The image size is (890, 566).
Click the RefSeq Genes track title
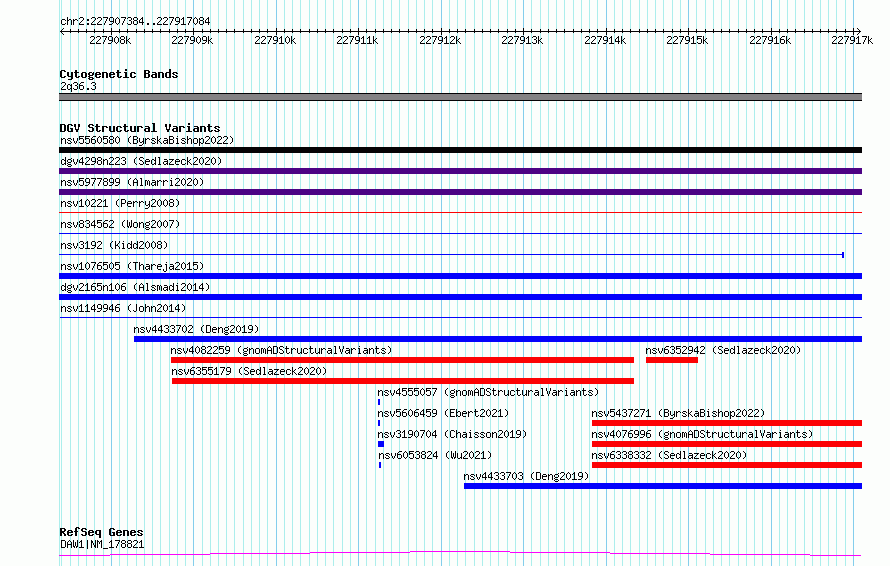point(101,532)
